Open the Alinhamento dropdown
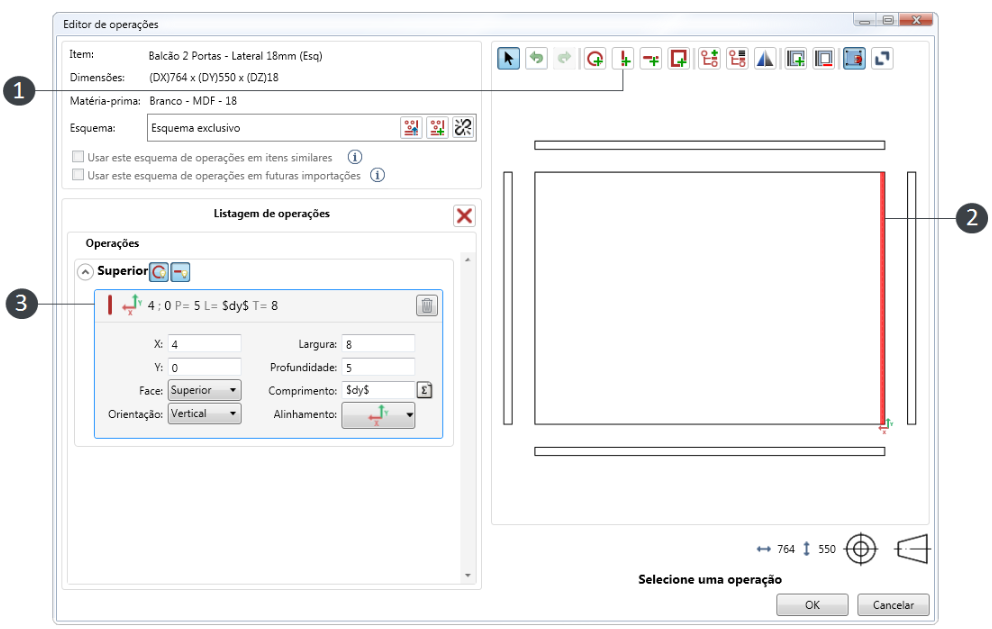This screenshot has height=629, width=992. (378, 415)
